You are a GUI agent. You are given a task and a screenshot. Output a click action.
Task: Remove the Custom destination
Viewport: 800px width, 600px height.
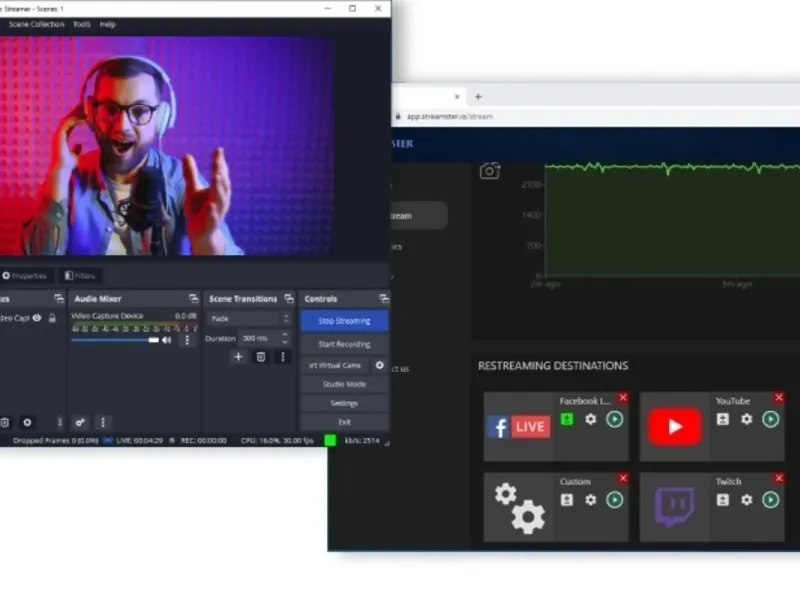(623, 478)
